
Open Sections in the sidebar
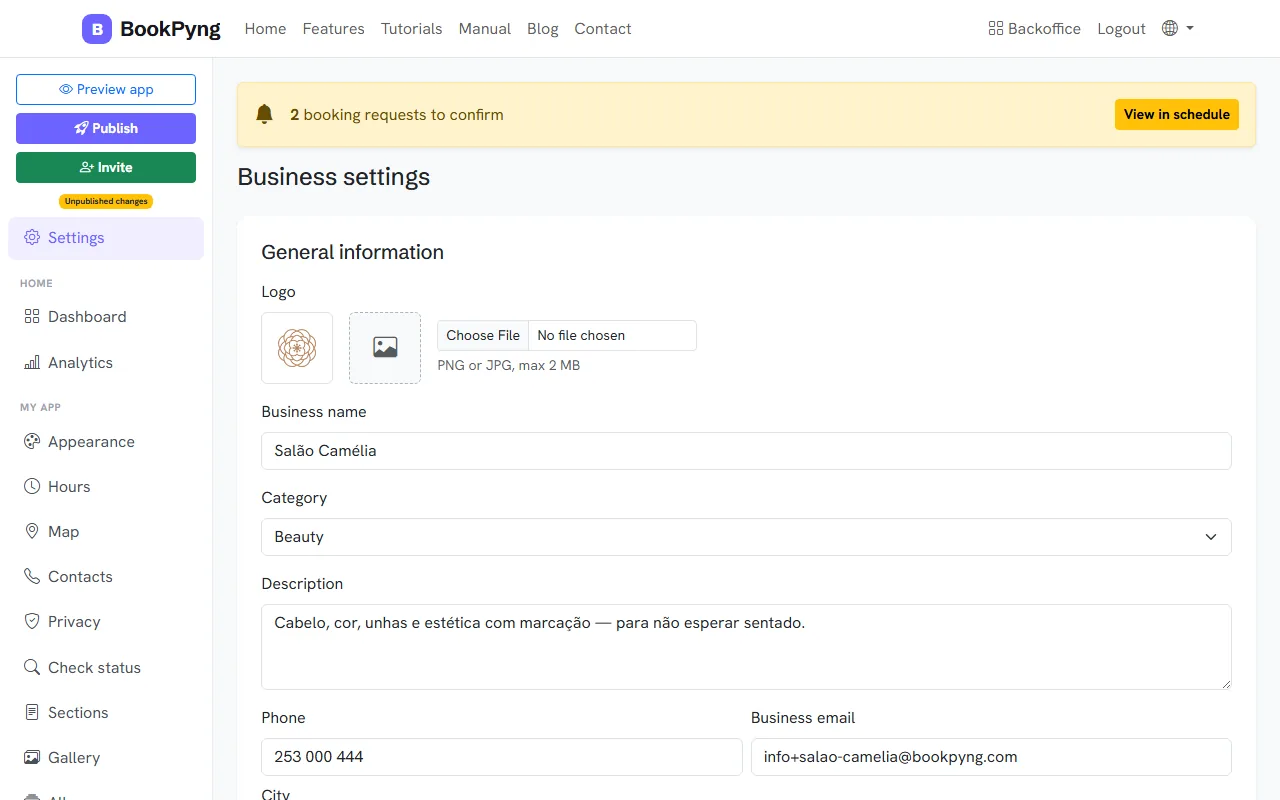pyautogui.click(x=106, y=713)
